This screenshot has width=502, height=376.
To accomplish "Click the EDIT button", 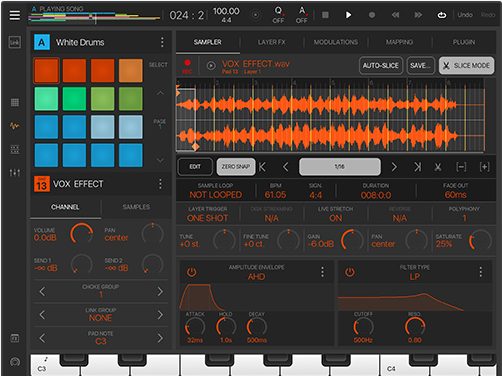I will pyautogui.click(x=195, y=167).
